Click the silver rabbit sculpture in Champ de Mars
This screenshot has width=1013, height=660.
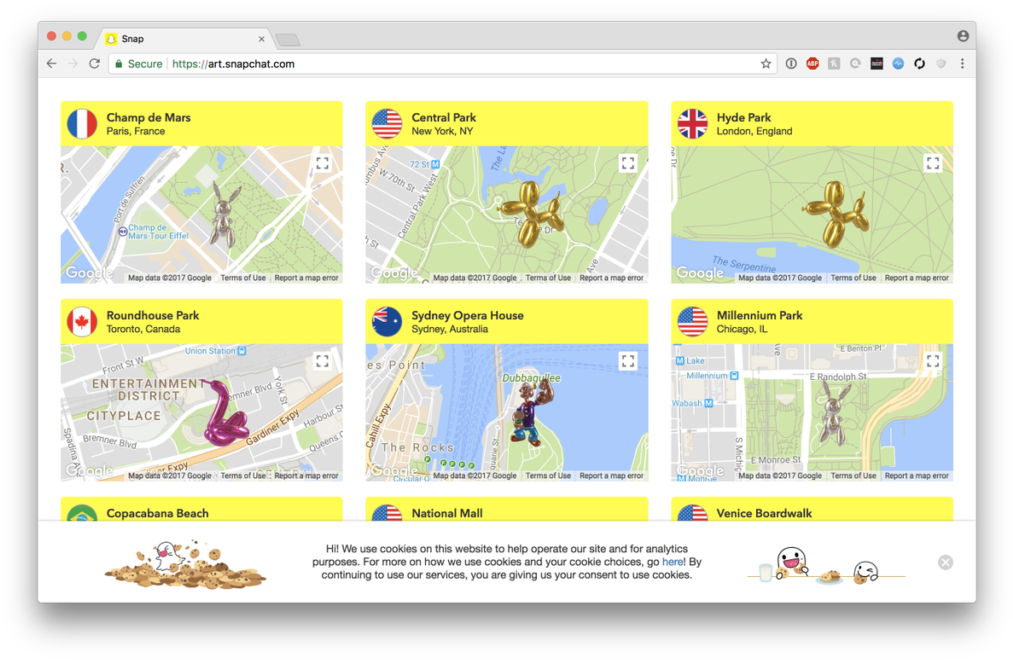click(224, 214)
